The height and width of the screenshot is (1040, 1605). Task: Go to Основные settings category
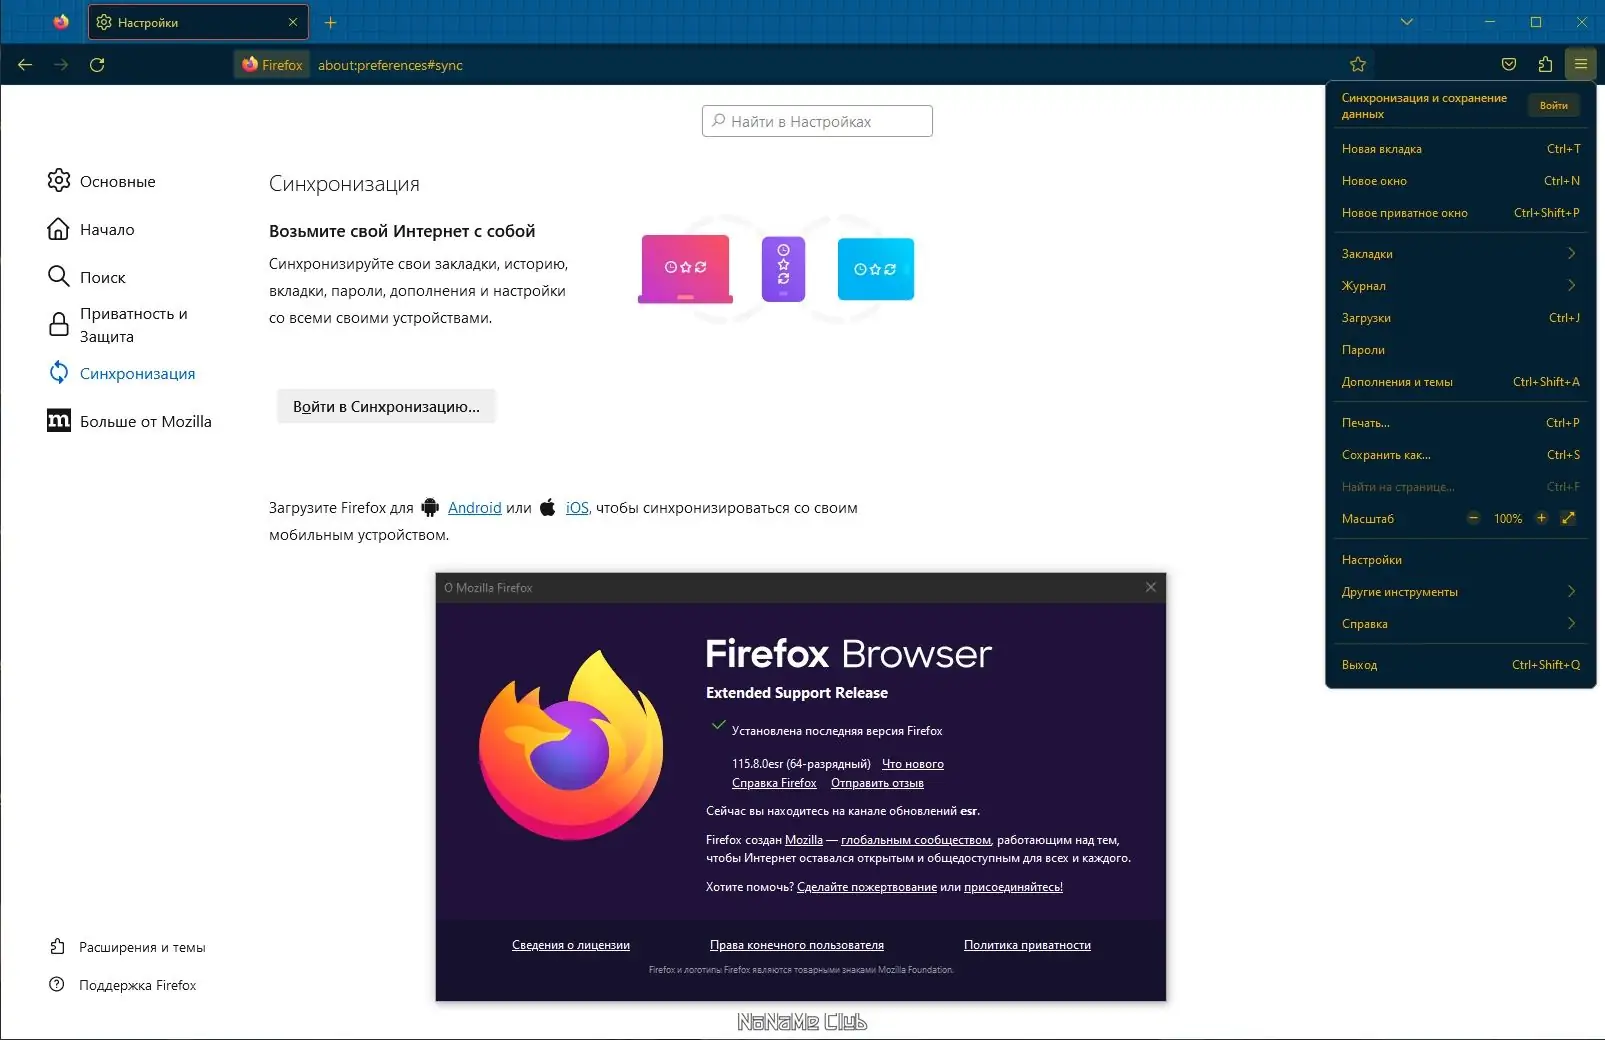[117, 181]
